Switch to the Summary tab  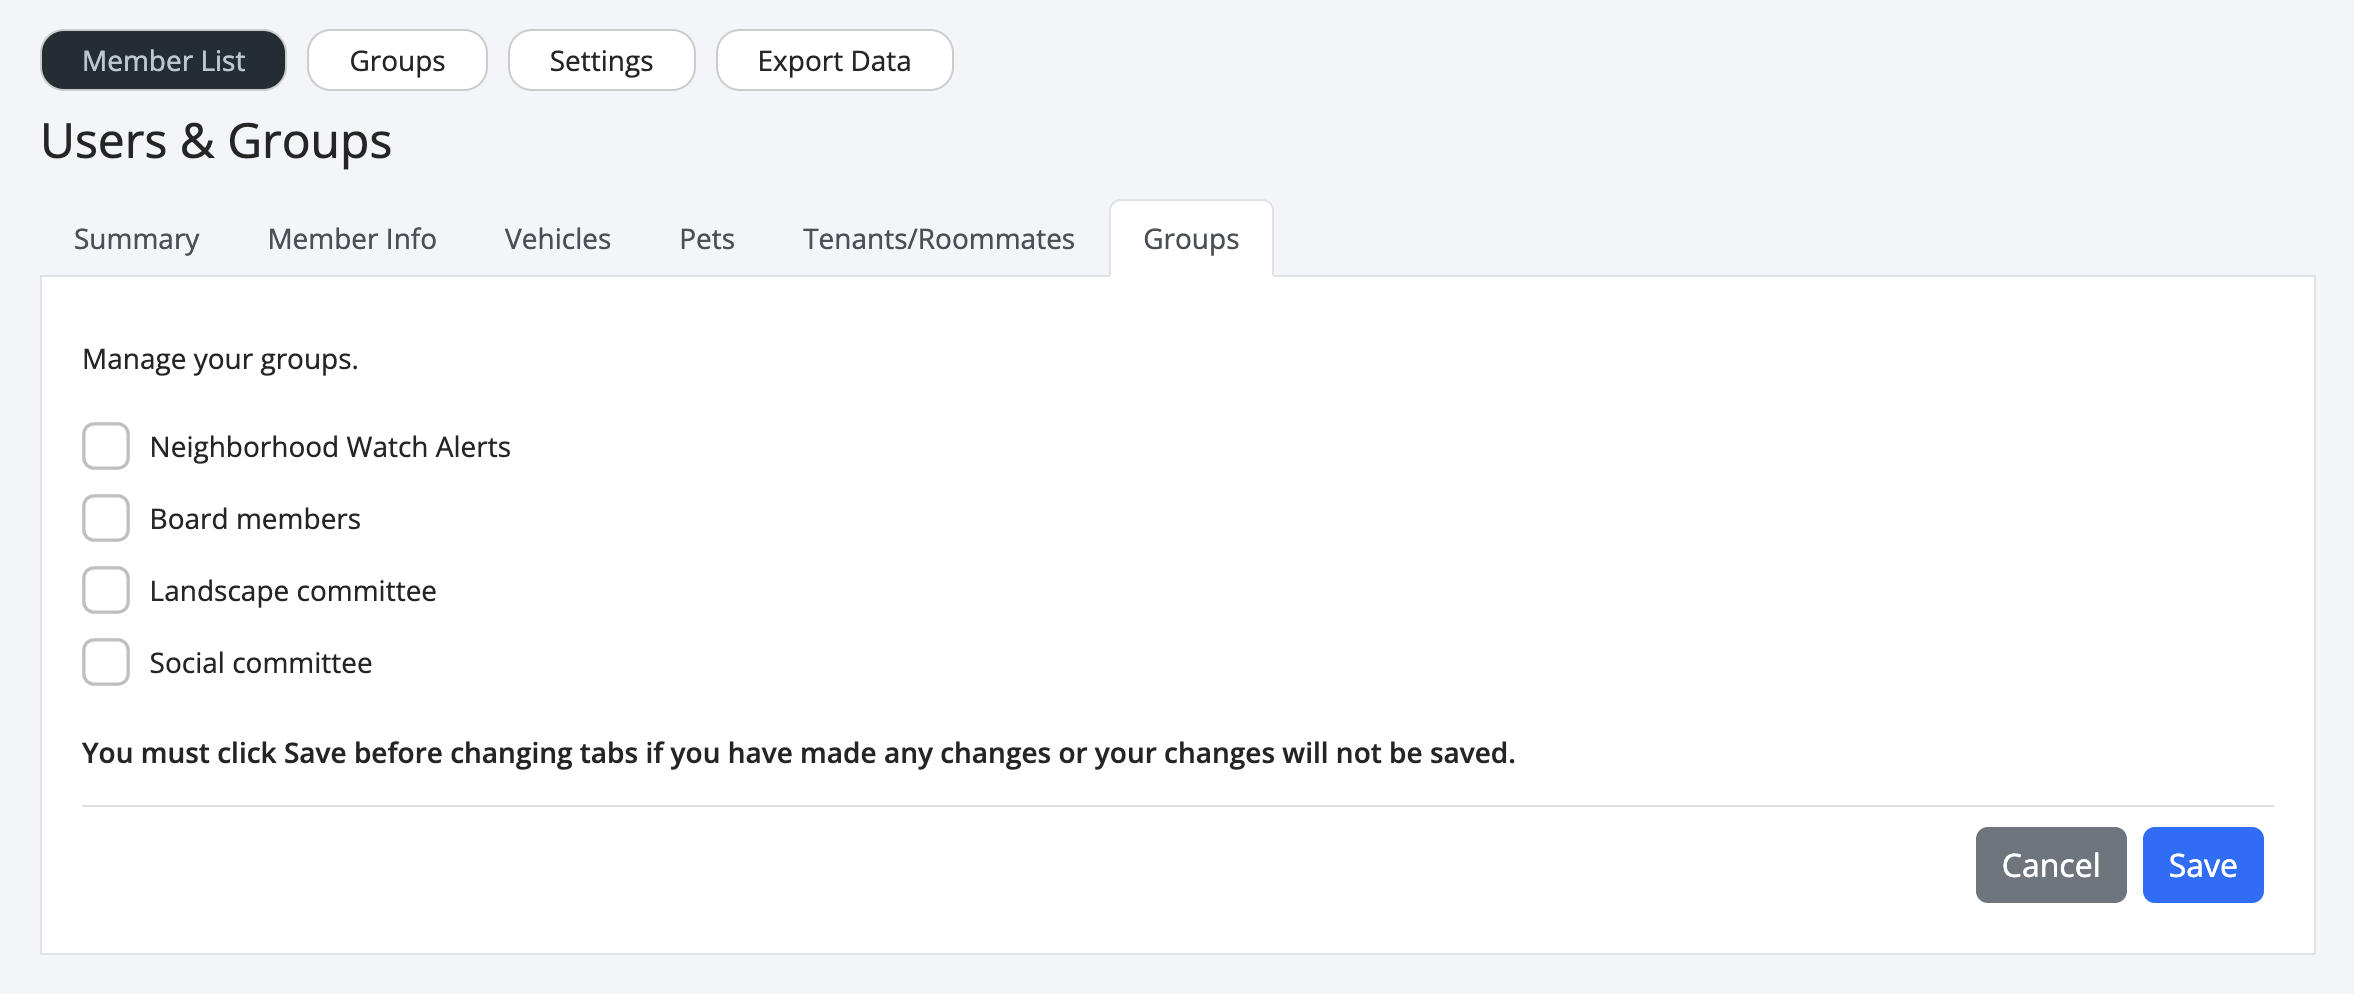point(136,239)
